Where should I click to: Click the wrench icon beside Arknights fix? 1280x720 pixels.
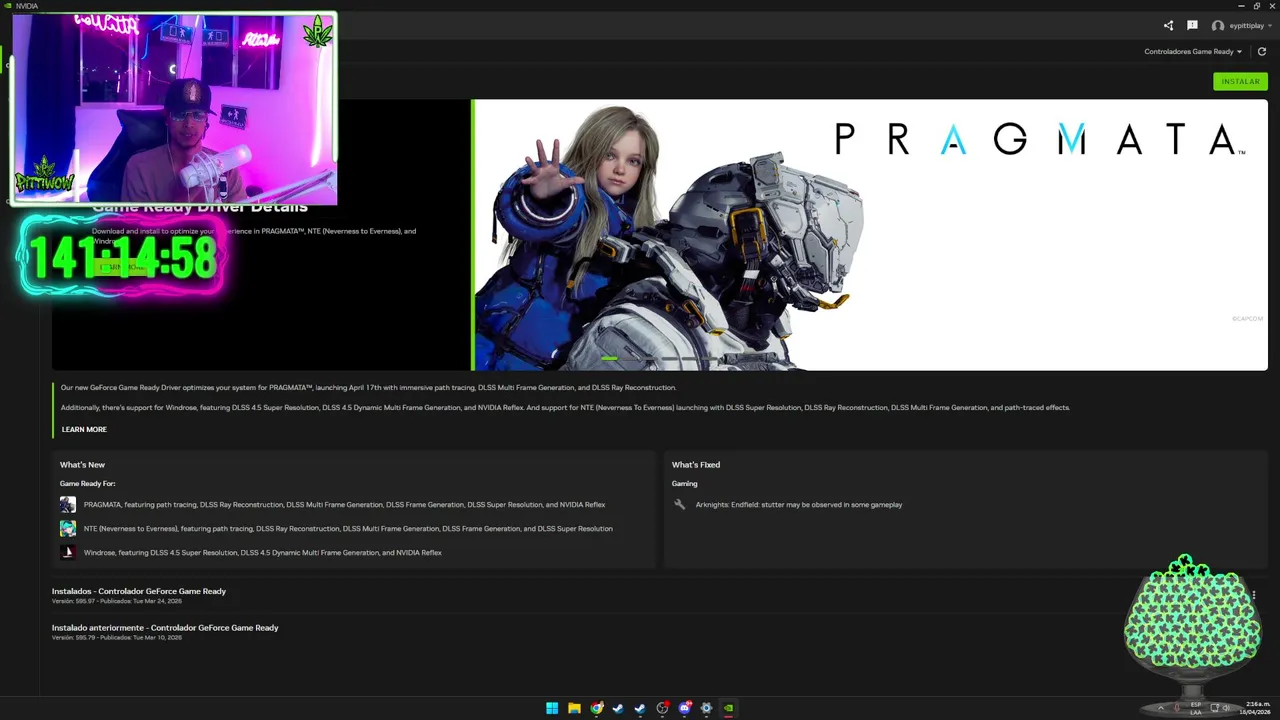pos(680,505)
